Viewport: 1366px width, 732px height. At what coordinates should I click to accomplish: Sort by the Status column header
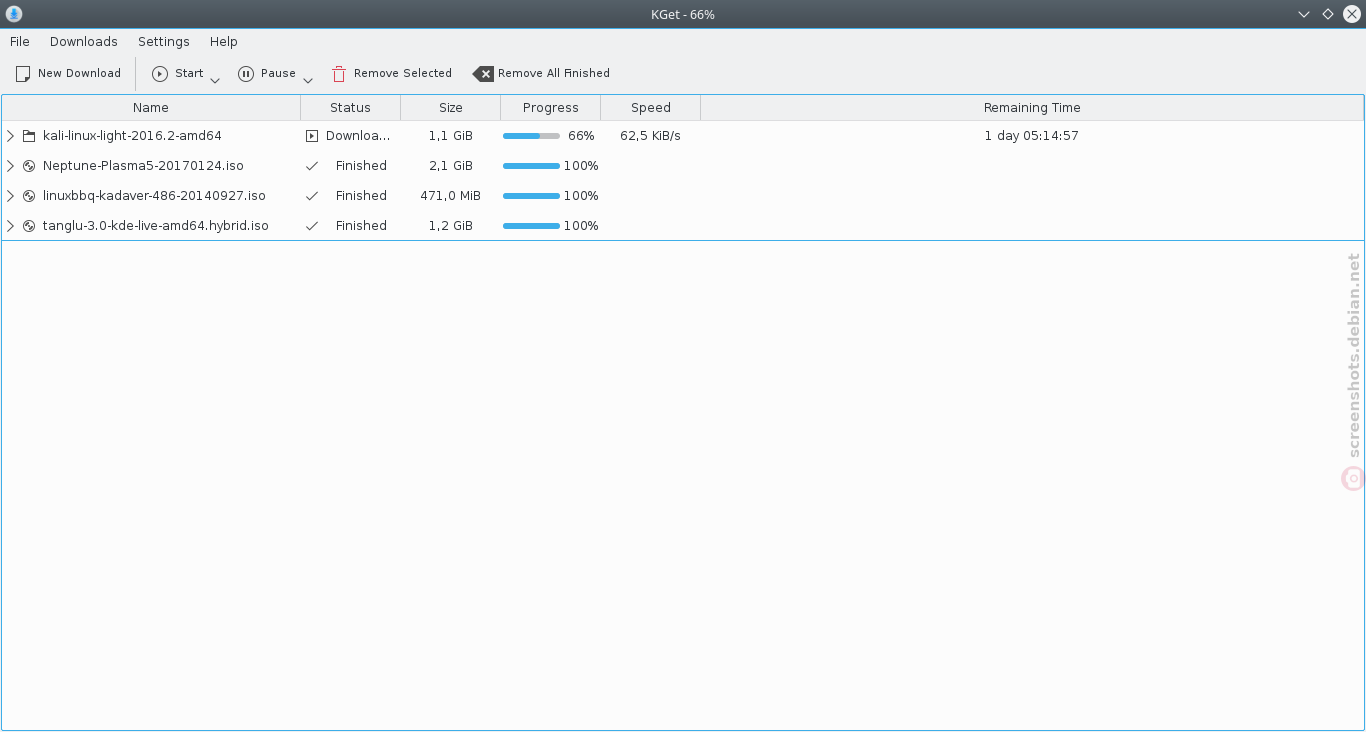(x=351, y=108)
